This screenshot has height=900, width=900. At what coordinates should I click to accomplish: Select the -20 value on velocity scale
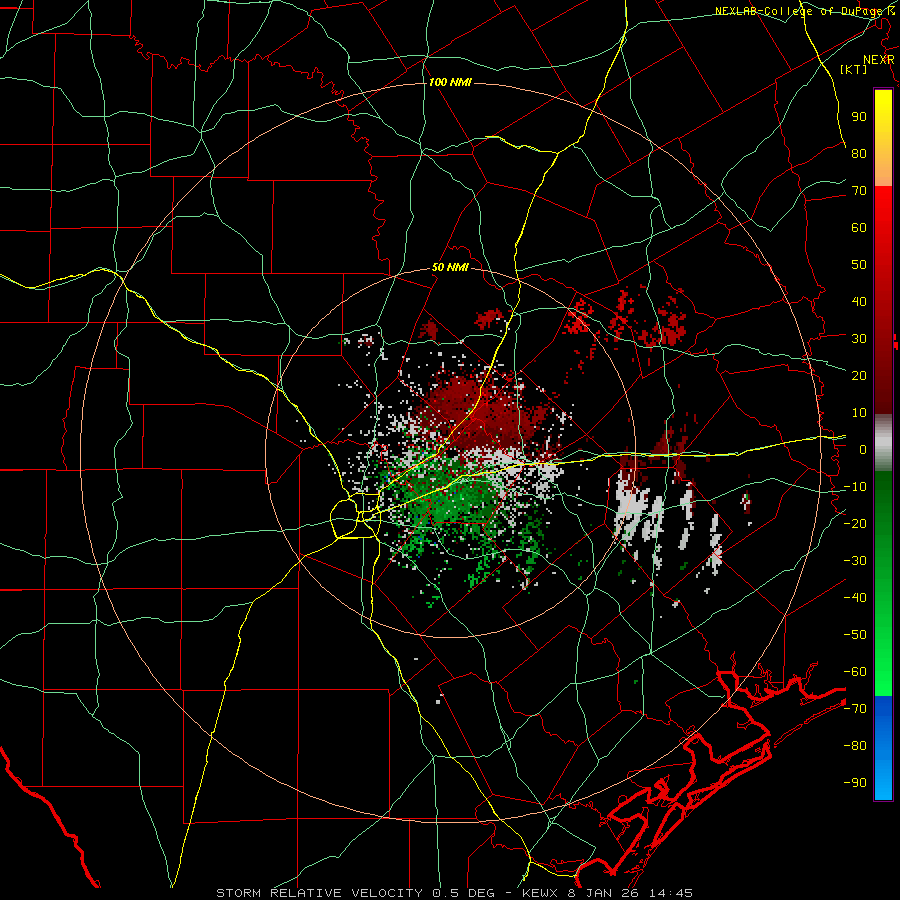(x=855, y=523)
